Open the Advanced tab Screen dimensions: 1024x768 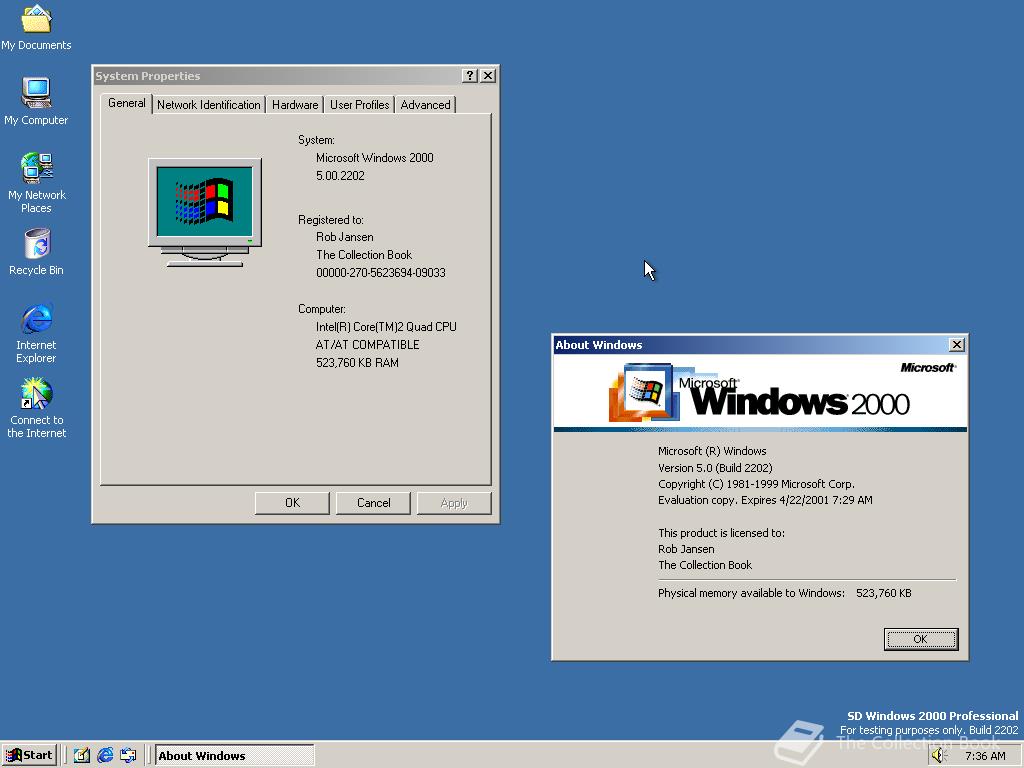[x=425, y=104]
